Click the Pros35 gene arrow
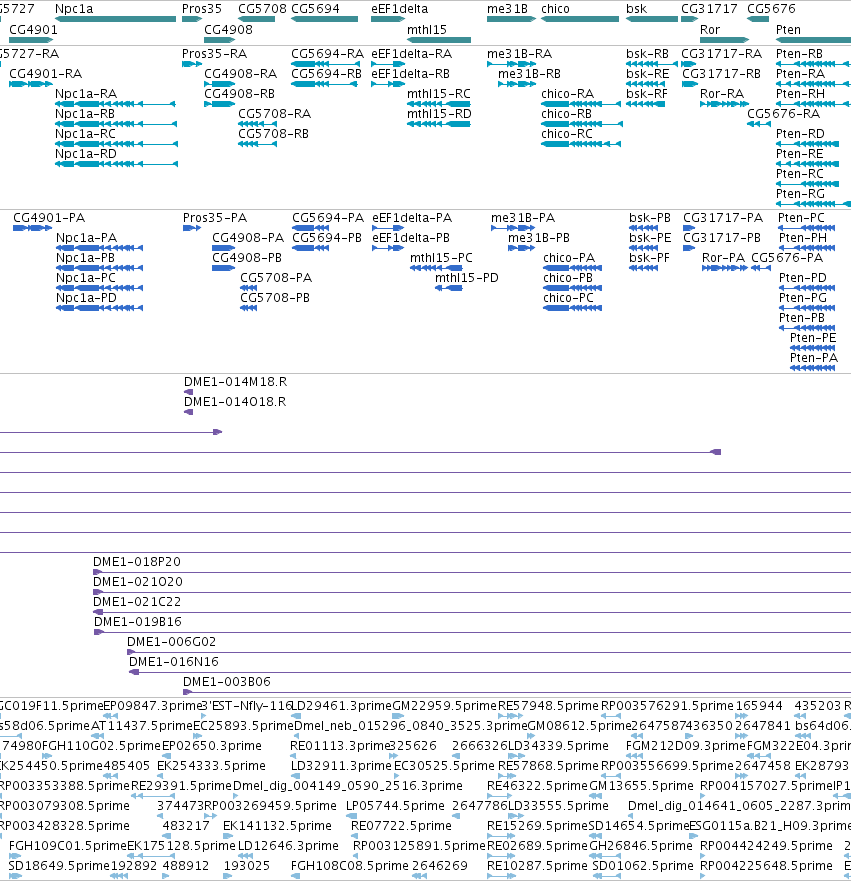Screen dimensions: 851x881 [x=192, y=19]
